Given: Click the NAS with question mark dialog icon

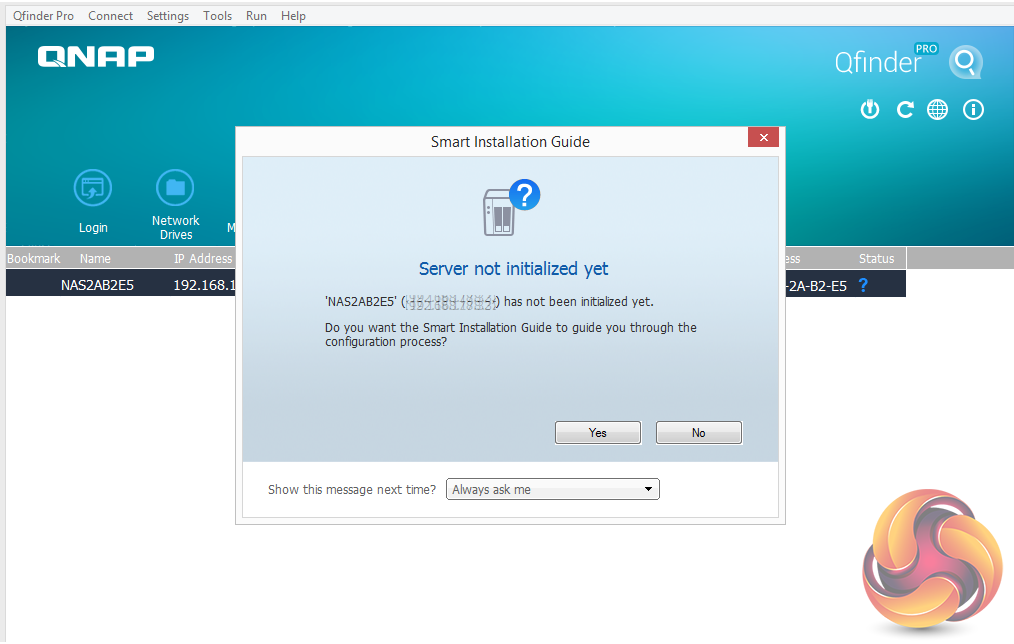Looking at the screenshot, I should click(x=512, y=208).
